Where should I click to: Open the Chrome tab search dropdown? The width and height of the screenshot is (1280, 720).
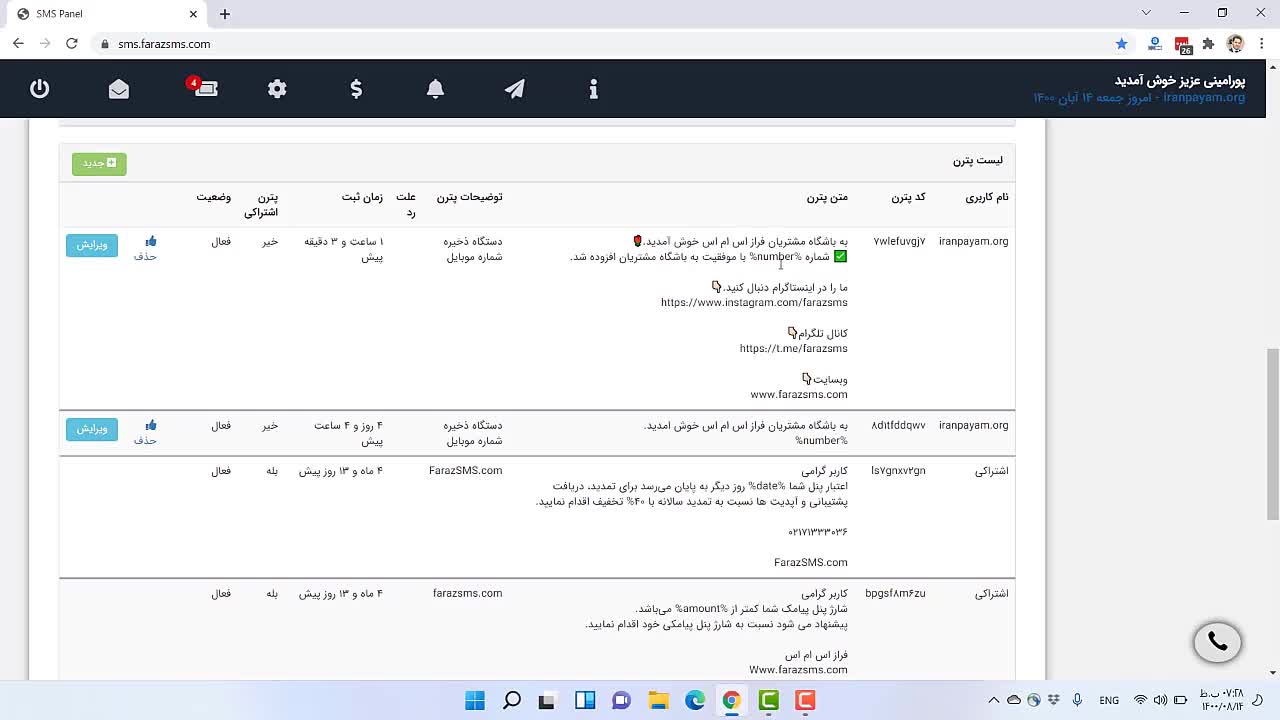tap(1146, 13)
